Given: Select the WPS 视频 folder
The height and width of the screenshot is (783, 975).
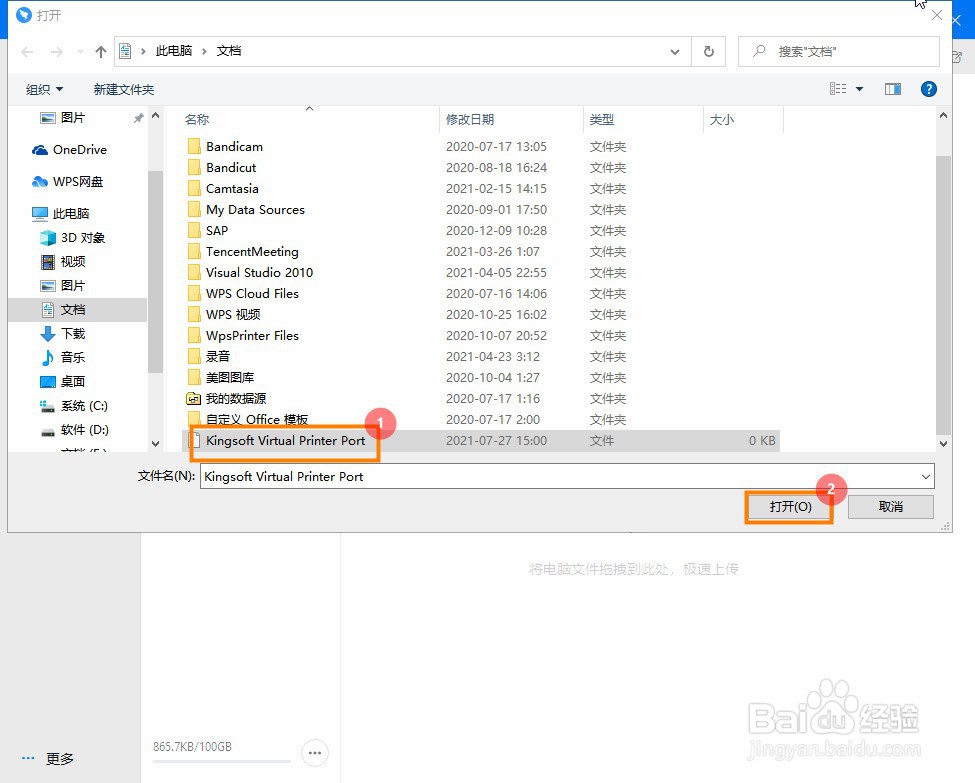Looking at the screenshot, I should (x=233, y=315).
